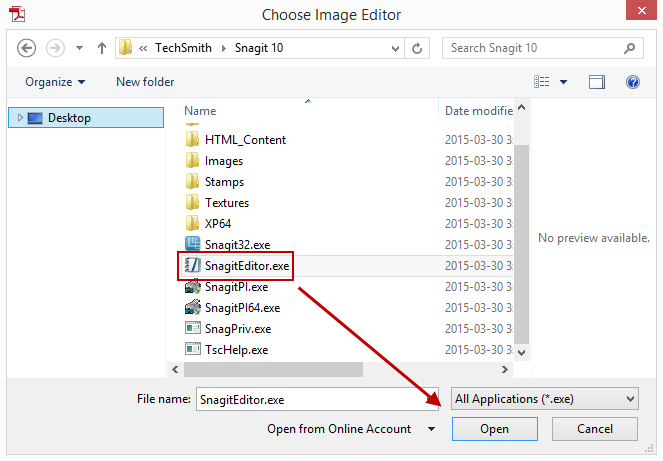The image size is (663, 461).
Task: Sort by Date modified column header
Action: point(479,111)
